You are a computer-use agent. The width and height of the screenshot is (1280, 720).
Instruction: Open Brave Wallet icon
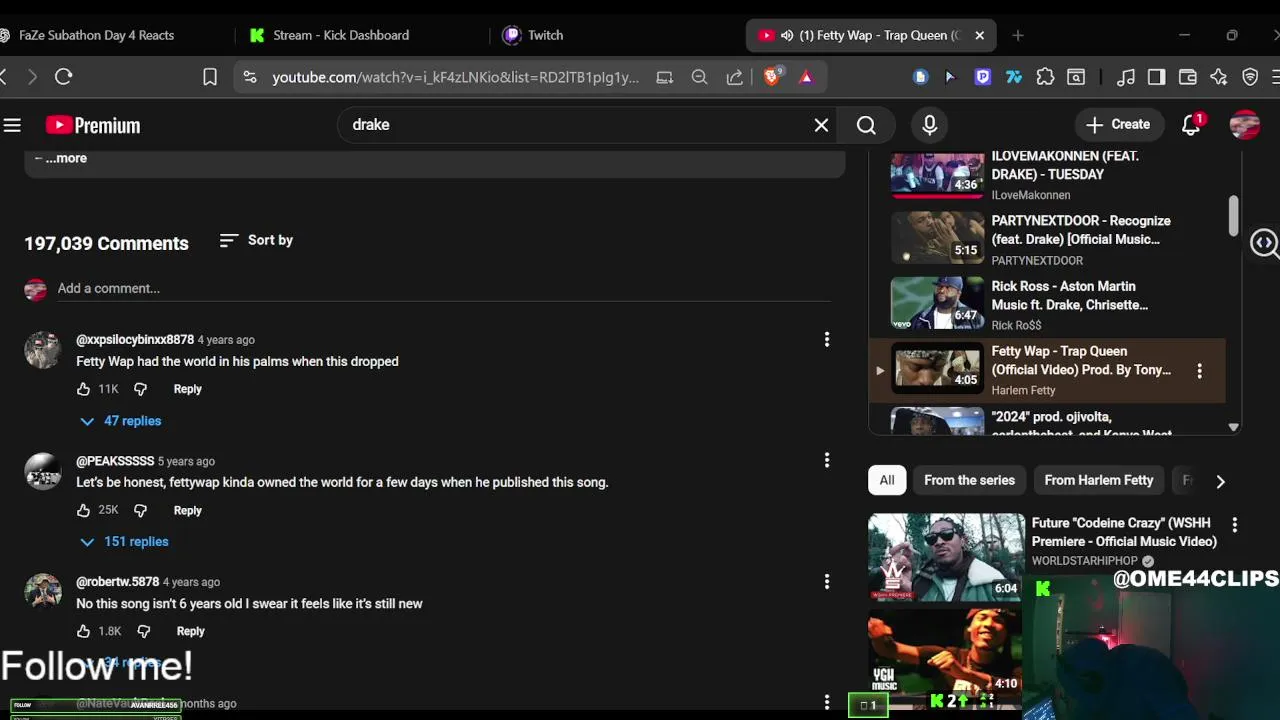tap(1188, 77)
